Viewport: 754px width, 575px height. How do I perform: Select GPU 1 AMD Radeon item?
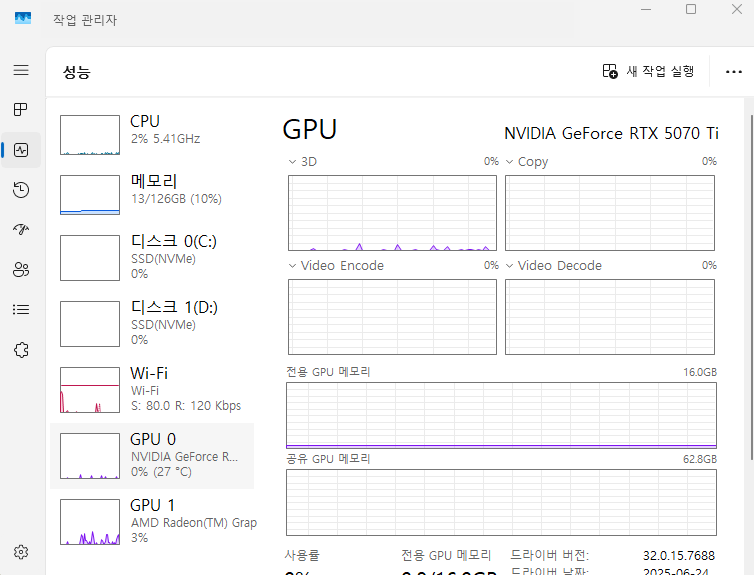click(152, 520)
